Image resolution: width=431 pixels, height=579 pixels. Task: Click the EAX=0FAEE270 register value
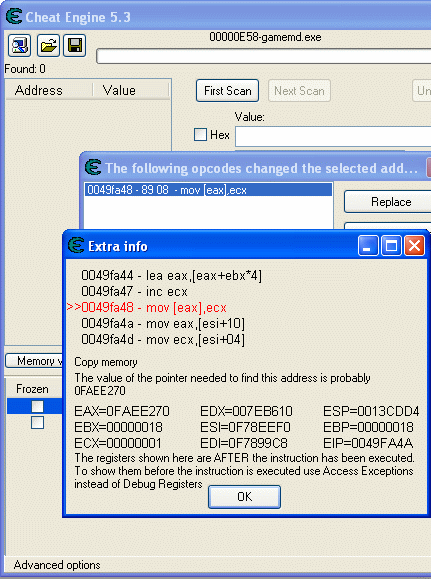pyautogui.click(x=122, y=411)
